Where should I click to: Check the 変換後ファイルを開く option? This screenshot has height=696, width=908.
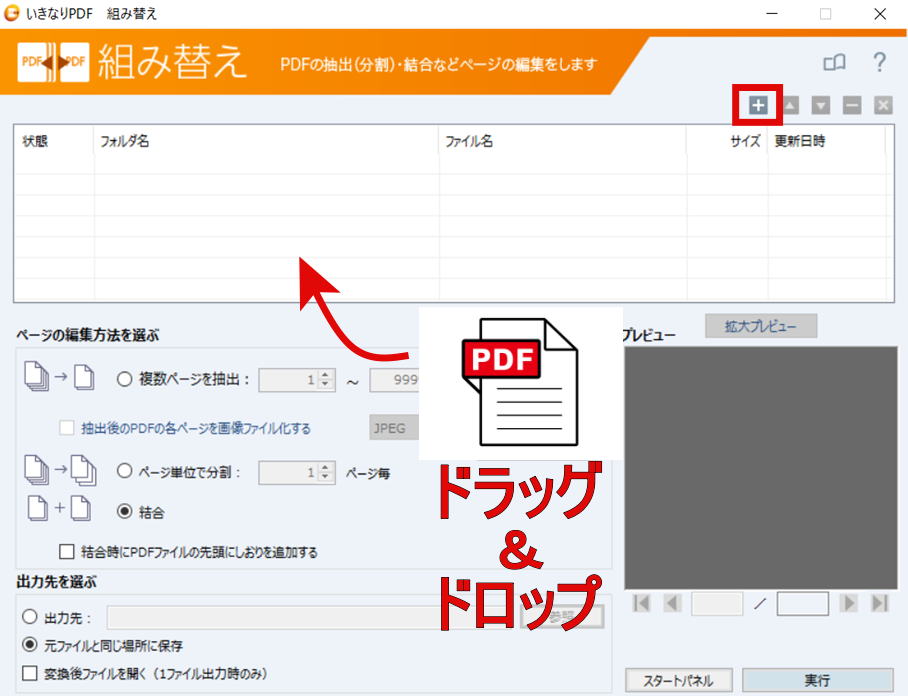pos(30,673)
